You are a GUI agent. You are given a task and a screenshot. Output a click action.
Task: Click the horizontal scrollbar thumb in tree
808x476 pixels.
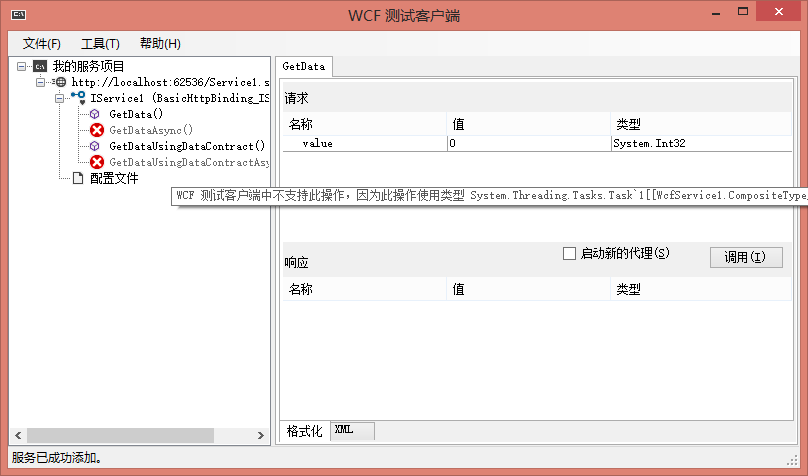click(121, 435)
